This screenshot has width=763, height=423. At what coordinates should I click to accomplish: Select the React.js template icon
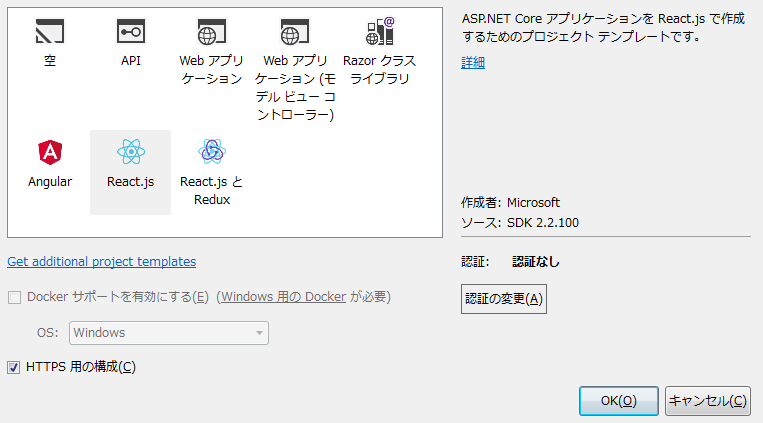click(x=130, y=152)
